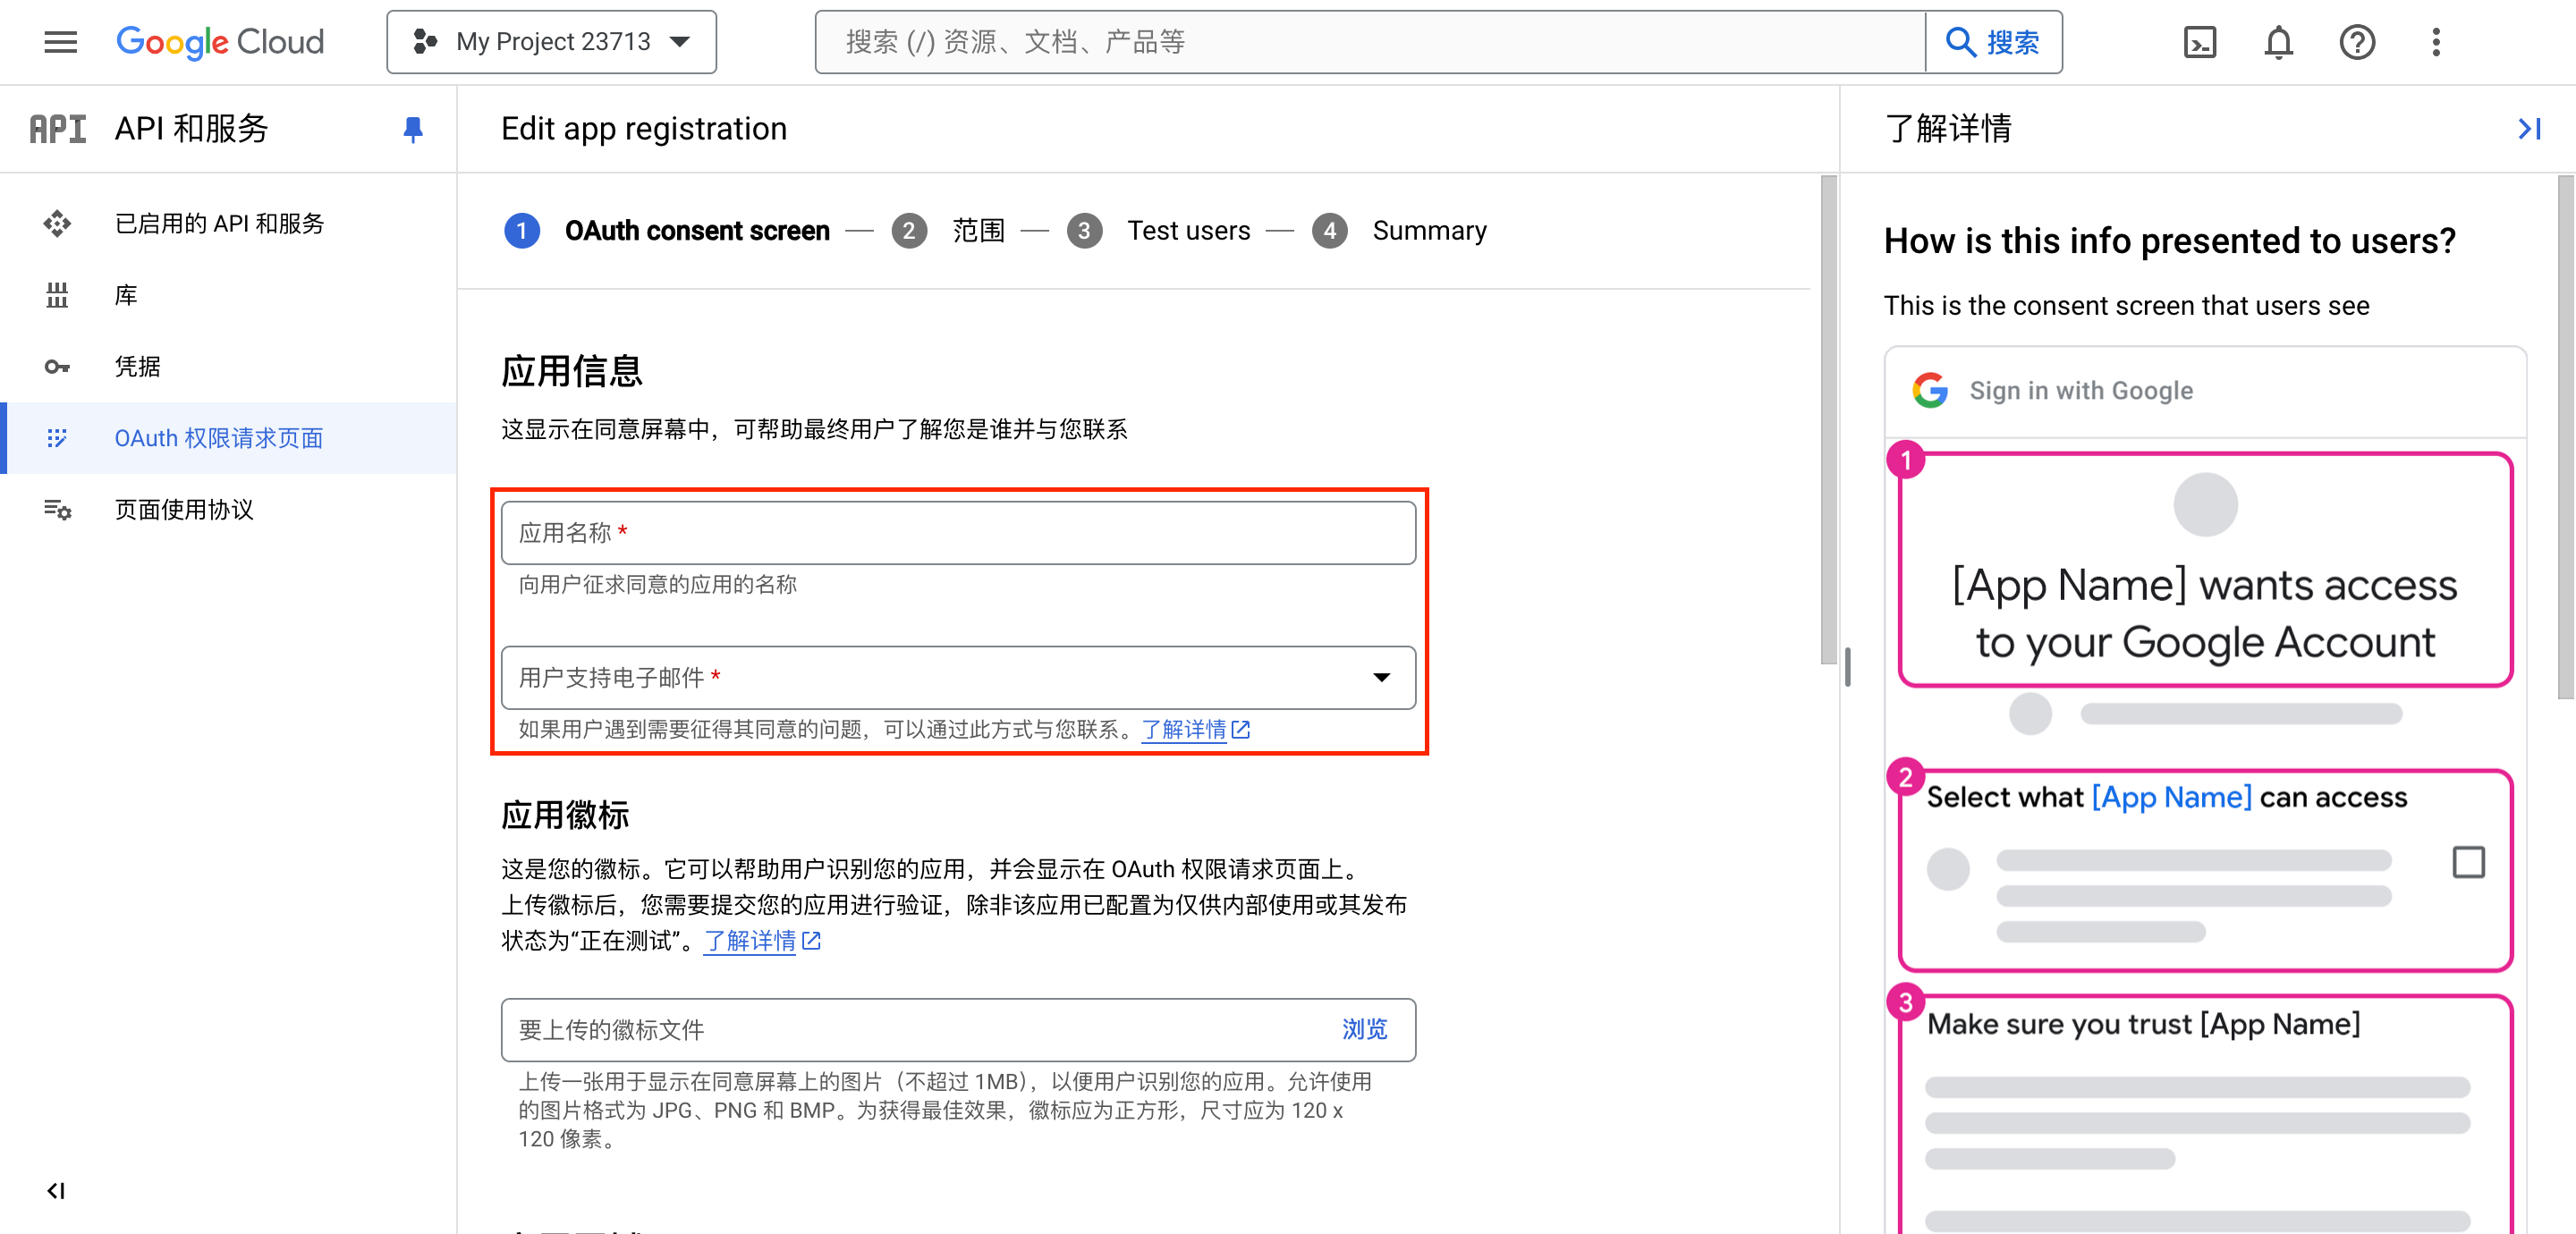Open 页面使用协议 sidebar item

[x=228, y=509]
